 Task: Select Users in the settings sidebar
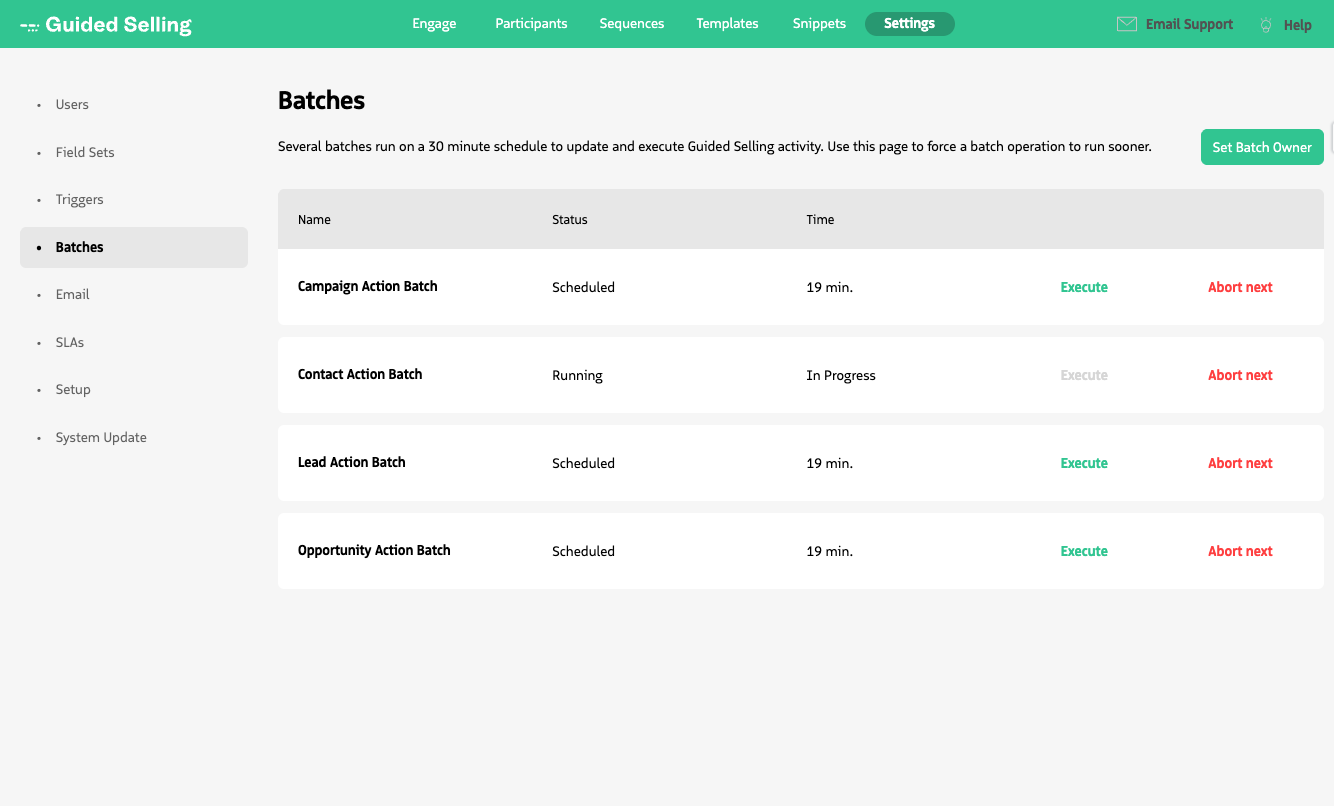[x=71, y=104]
